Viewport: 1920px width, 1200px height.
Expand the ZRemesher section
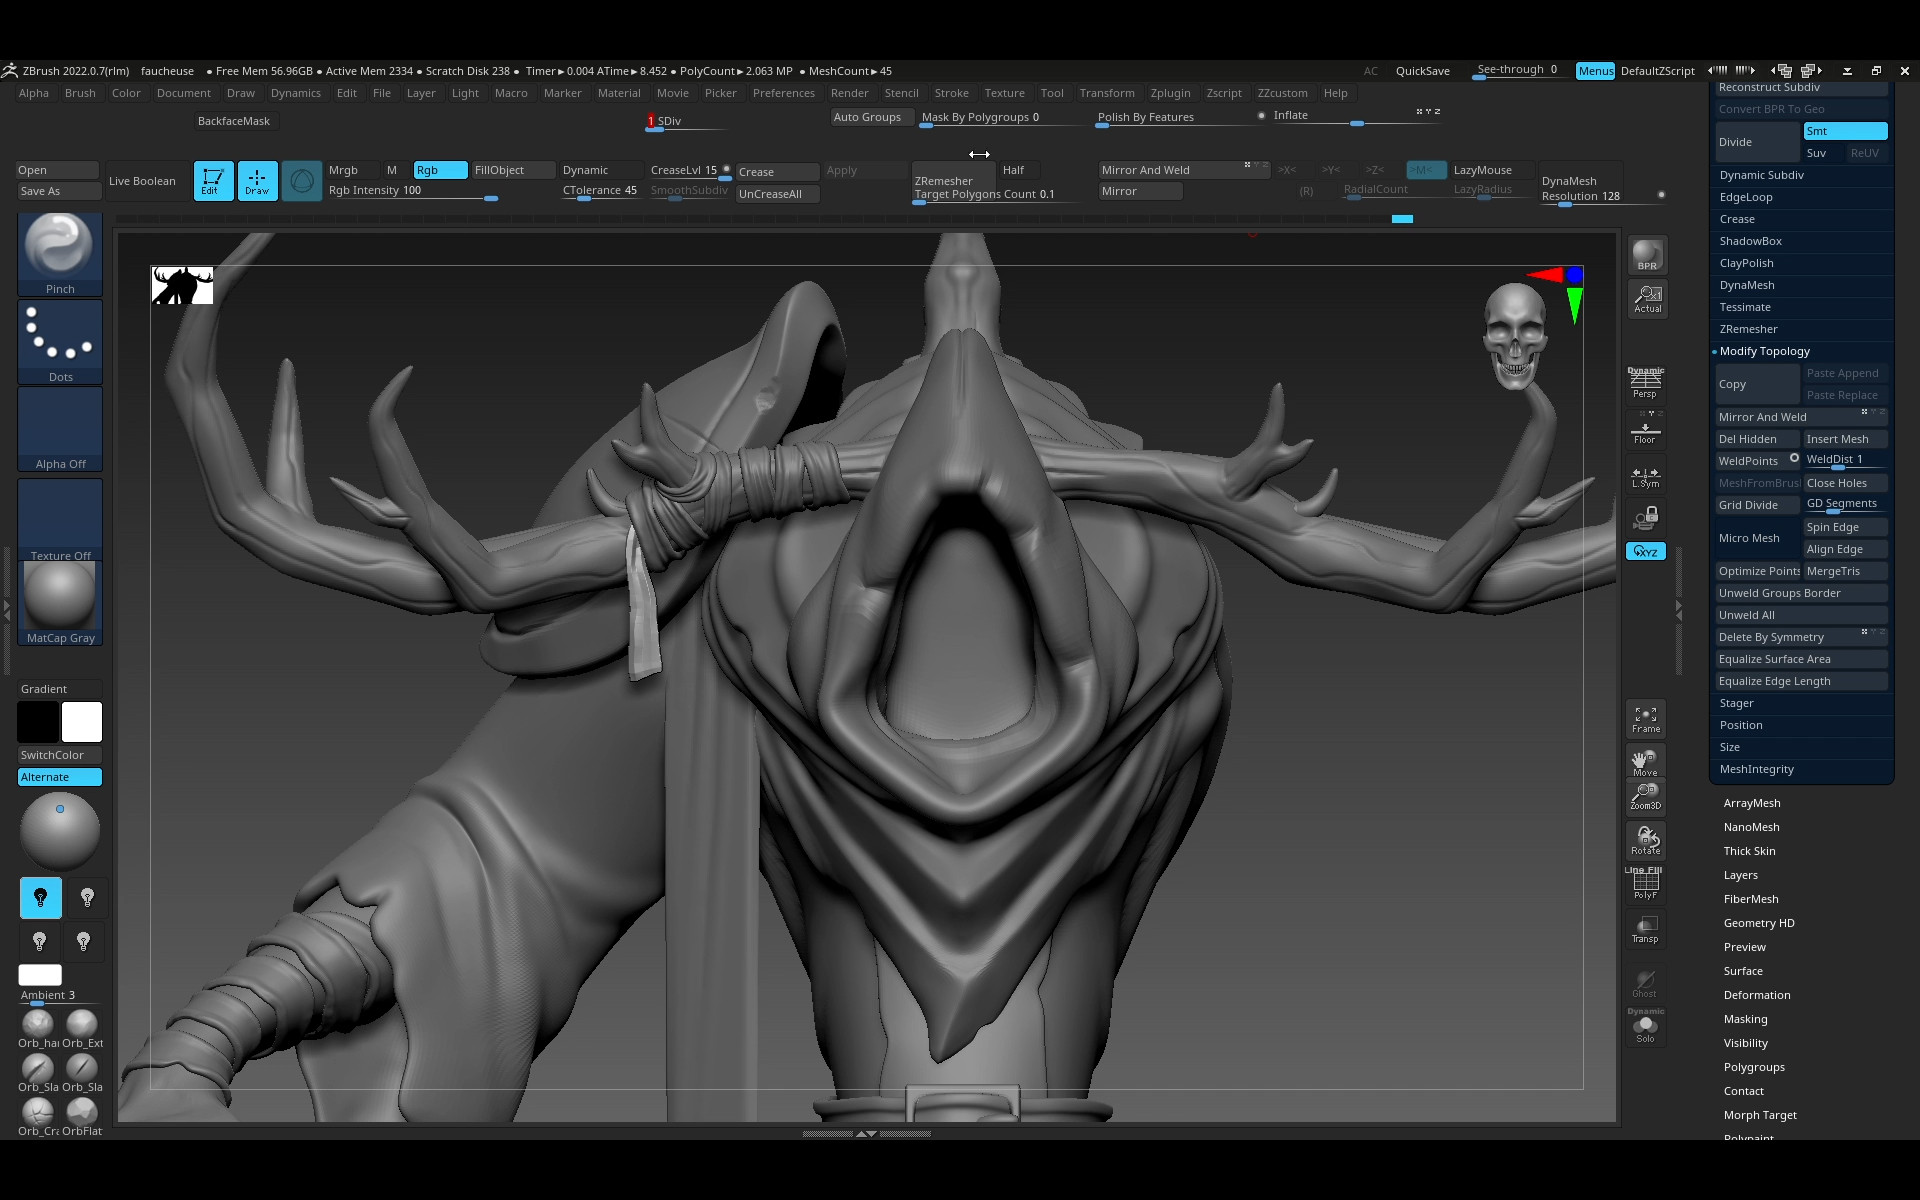tap(1748, 329)
